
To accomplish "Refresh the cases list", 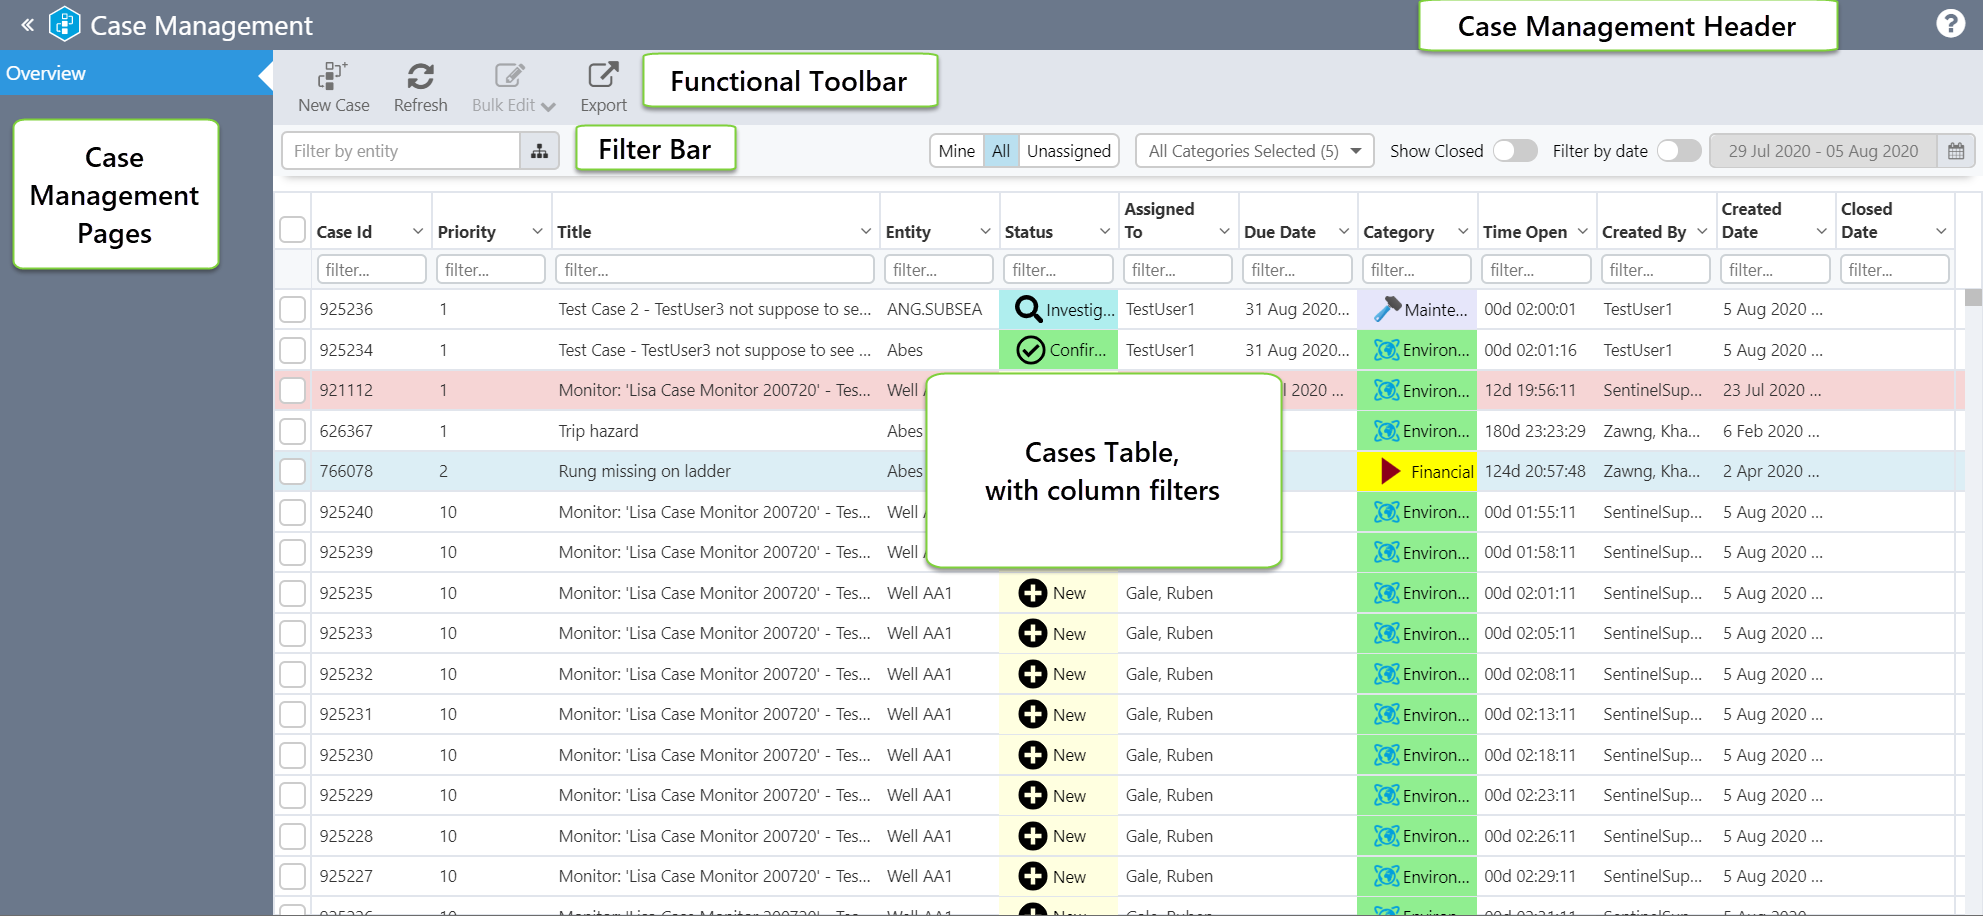I will coord(420,77).
